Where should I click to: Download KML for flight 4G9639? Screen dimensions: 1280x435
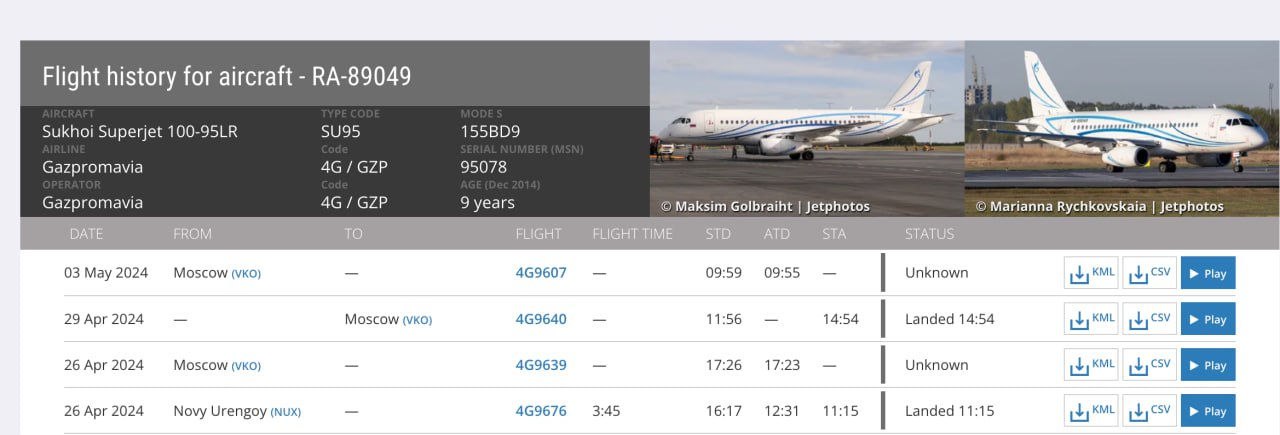[x=1091, y=365]
